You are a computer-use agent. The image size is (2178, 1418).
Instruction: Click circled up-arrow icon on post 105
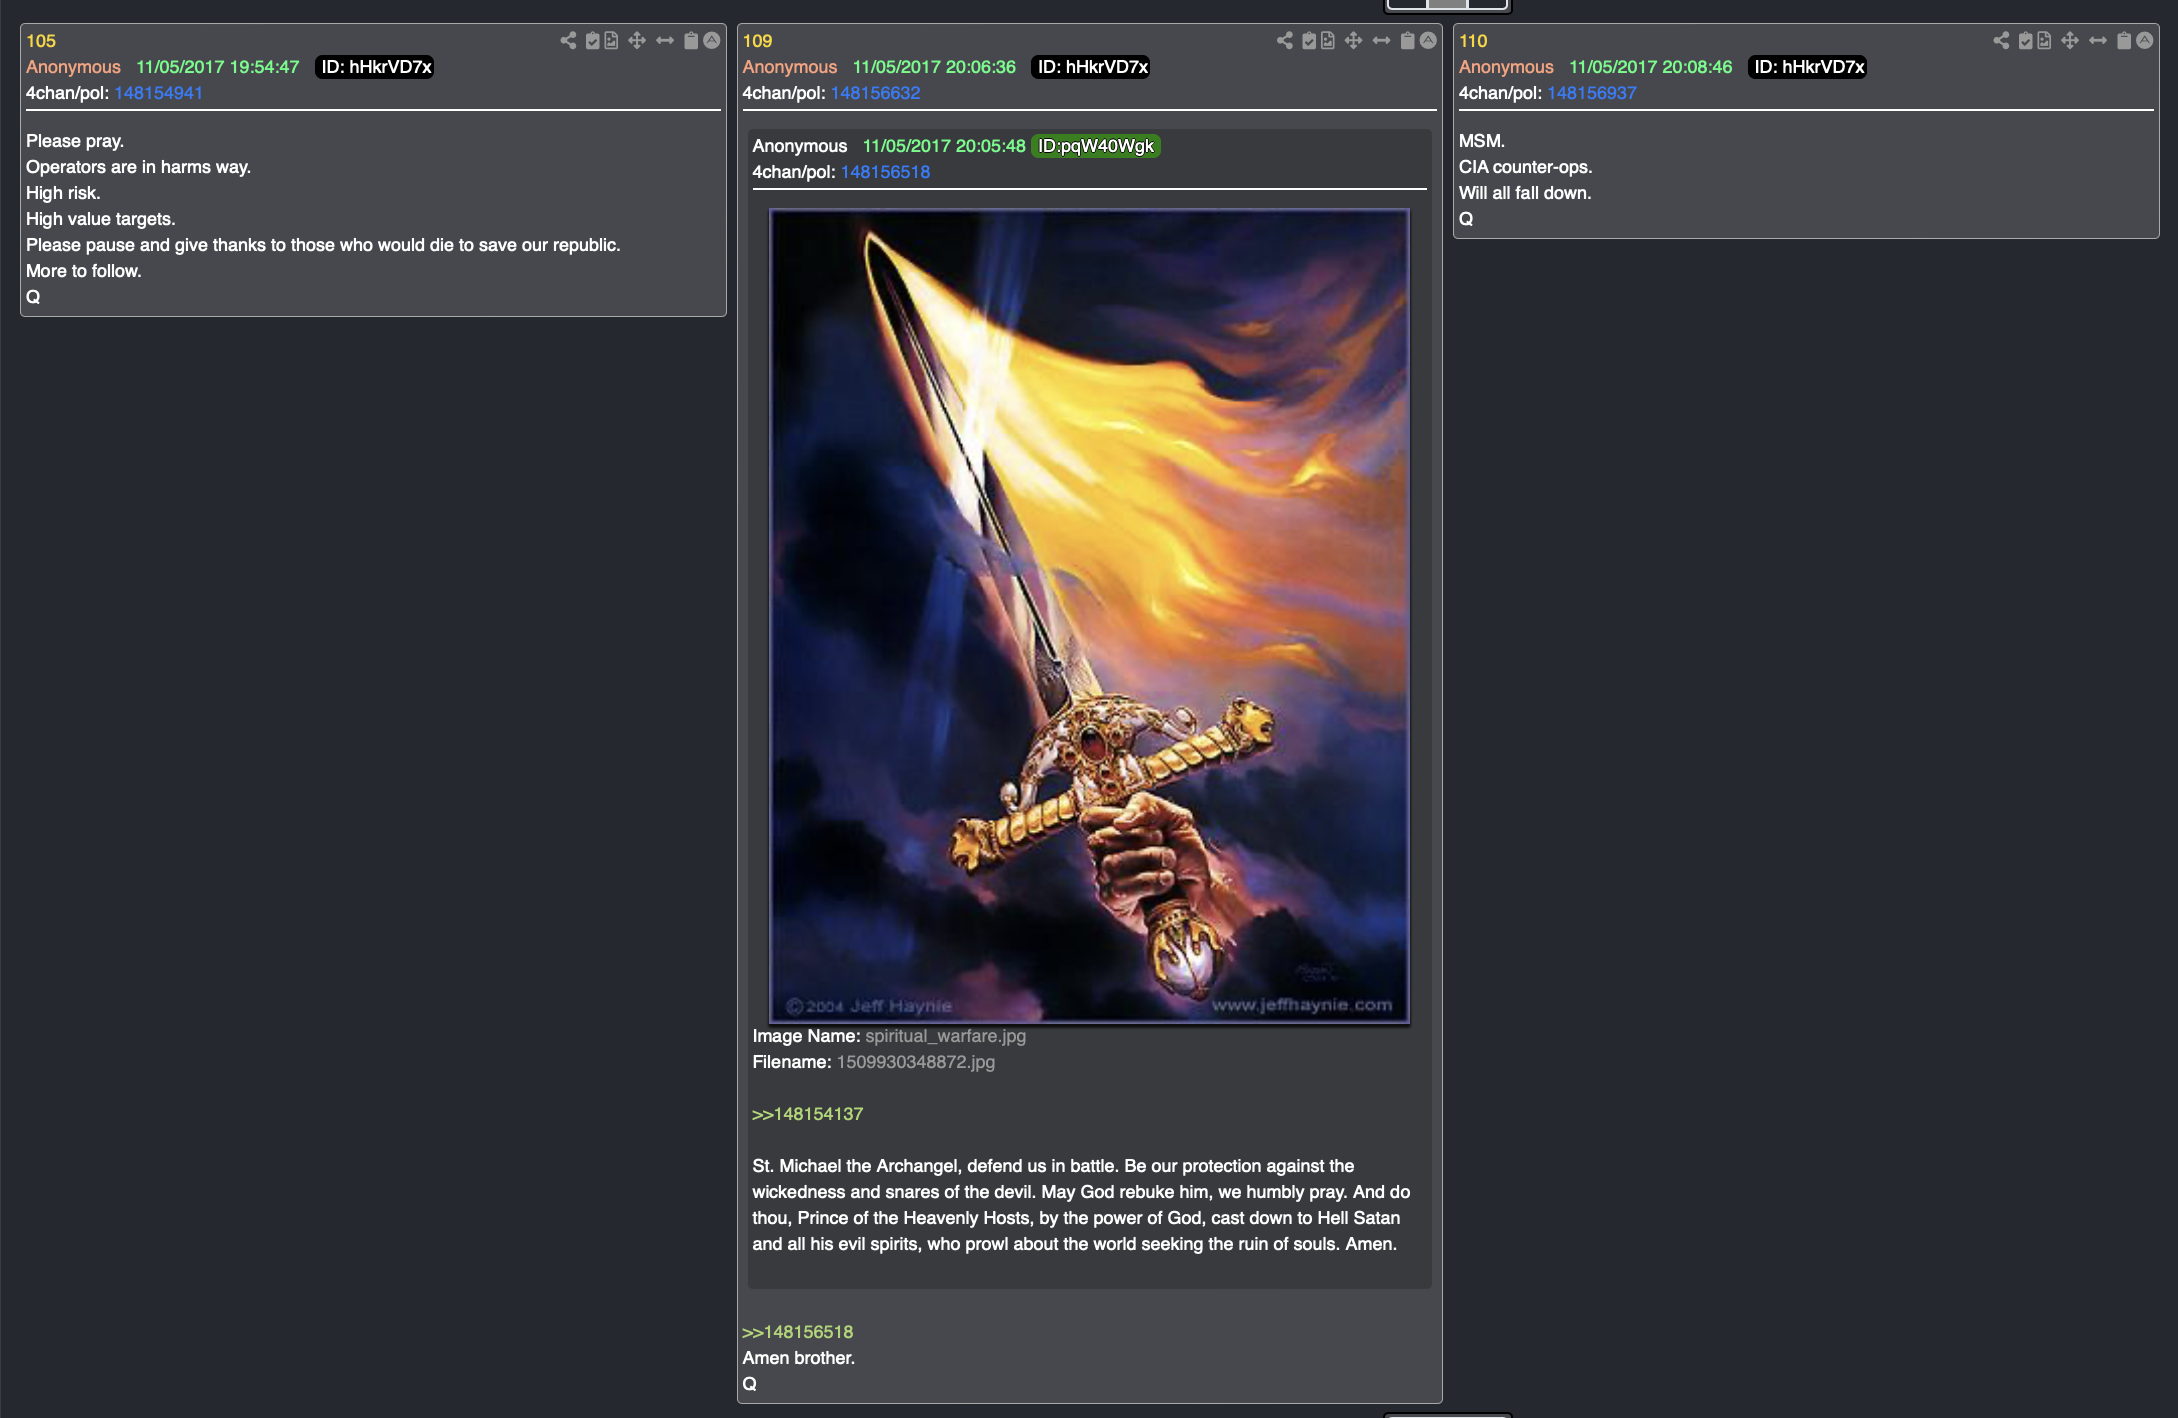(x=712, y=41)
